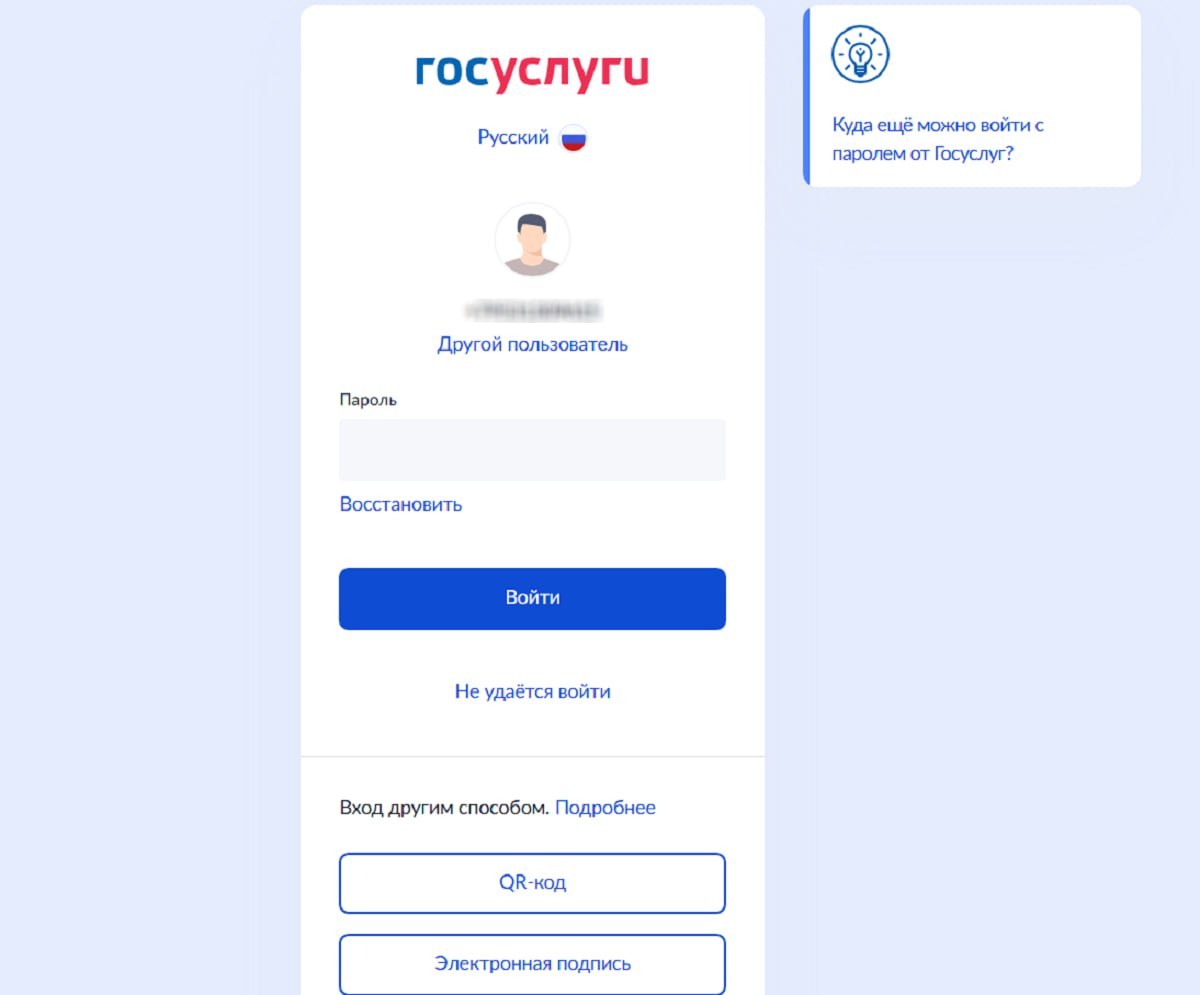Choose QR-код login method
Image resolution: width=1200 pixels, height=995 pixels.
coord(532,883)
